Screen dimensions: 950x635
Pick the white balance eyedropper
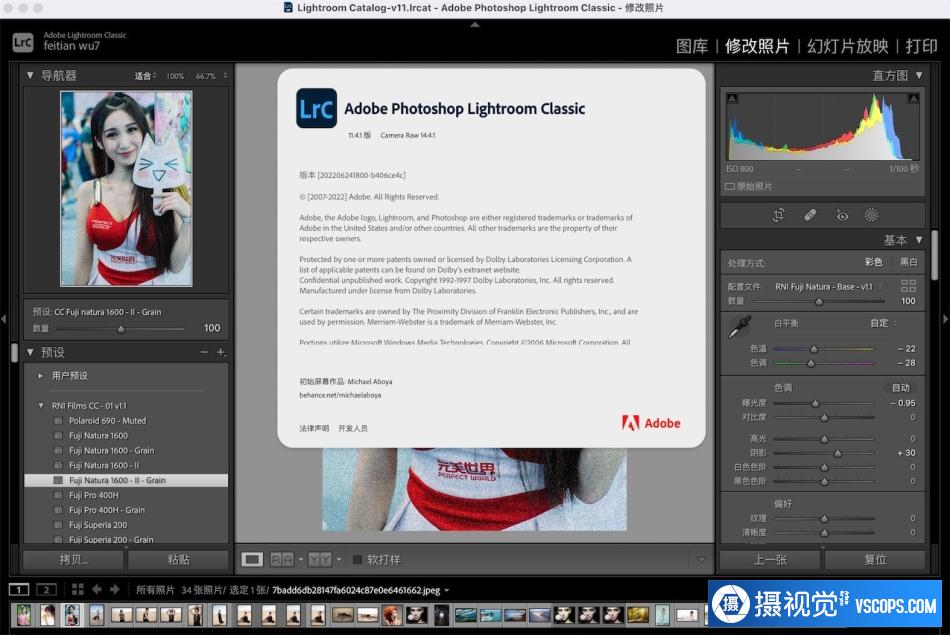click(739, 327)
